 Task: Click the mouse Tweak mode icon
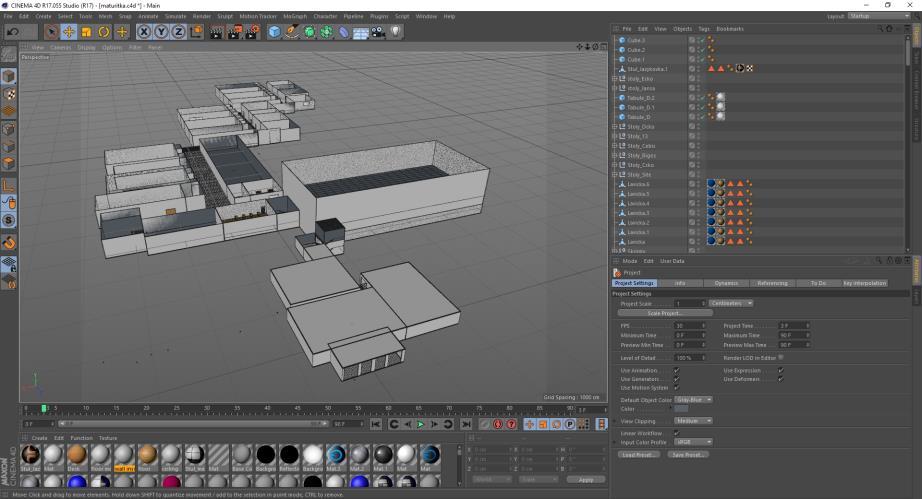pos(9,203)
